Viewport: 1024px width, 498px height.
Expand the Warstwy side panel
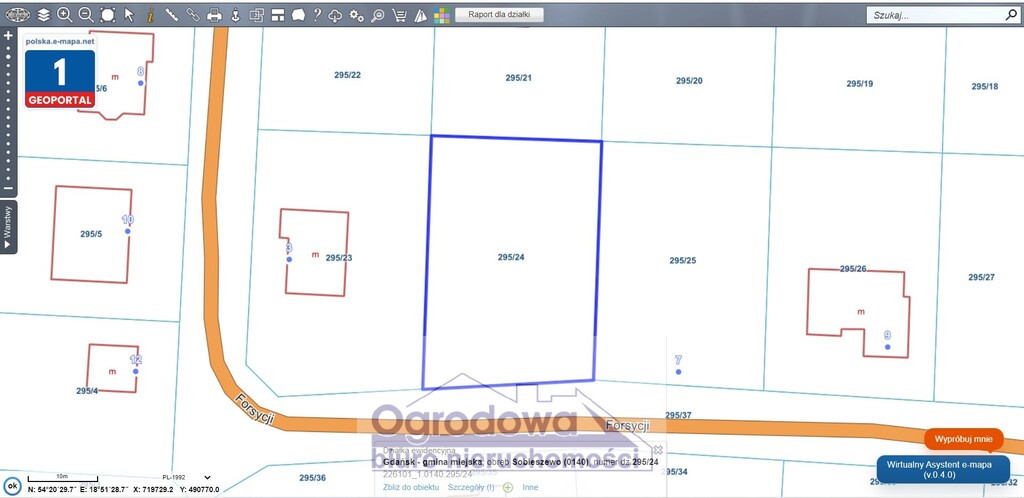(x=8, y=227)
